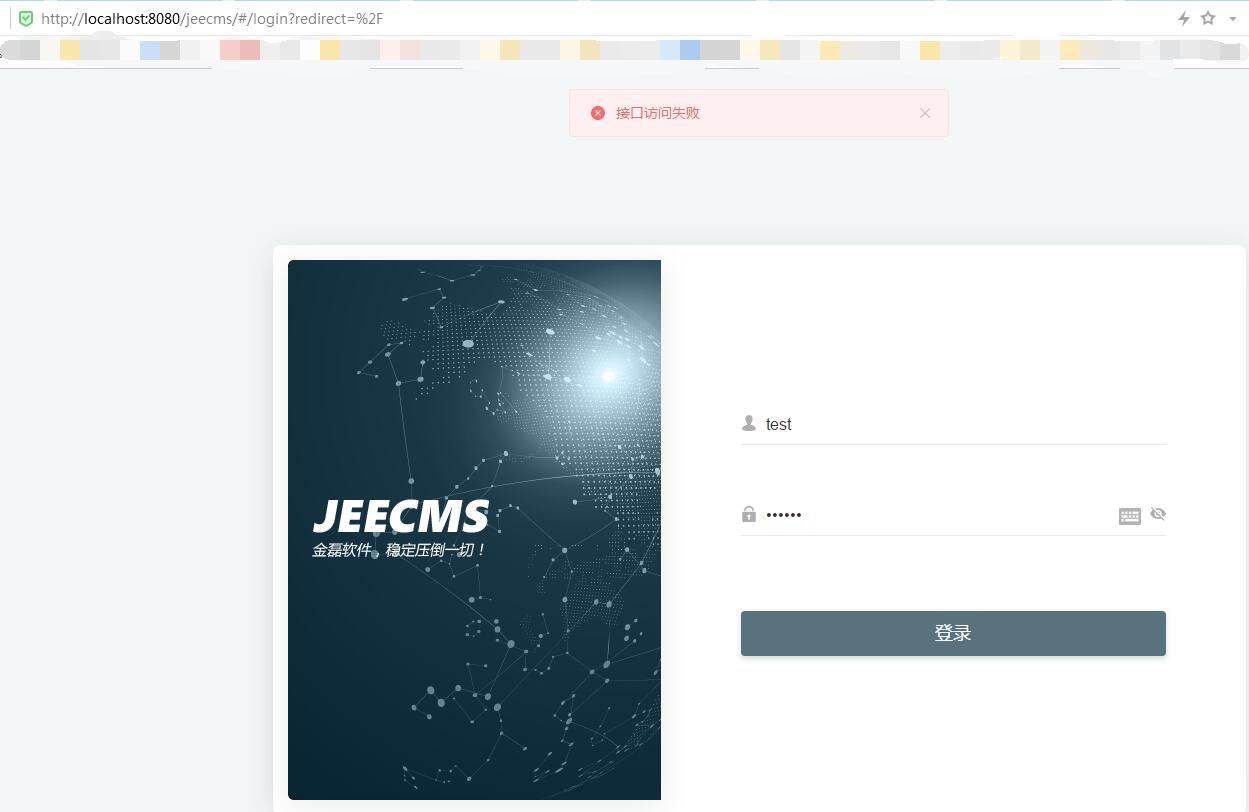
Task: Toggle password visibility eye icon
Action: point(1158,514)
